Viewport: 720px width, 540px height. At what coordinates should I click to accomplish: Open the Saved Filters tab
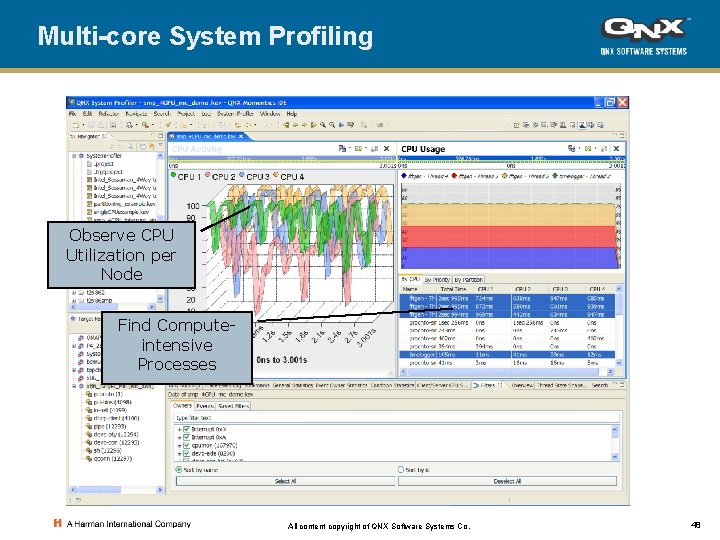click(233, 406)
